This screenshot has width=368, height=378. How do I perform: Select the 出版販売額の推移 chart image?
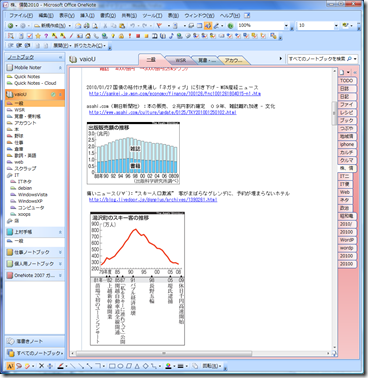click(x=133, y=153)
